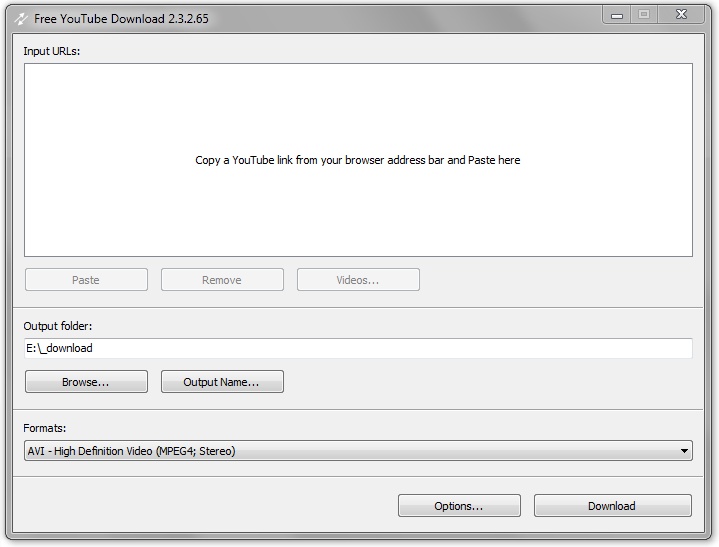Click Browse... to choose output folder
Viewport: 719px width, 547px height.
[x=86, y=382]
